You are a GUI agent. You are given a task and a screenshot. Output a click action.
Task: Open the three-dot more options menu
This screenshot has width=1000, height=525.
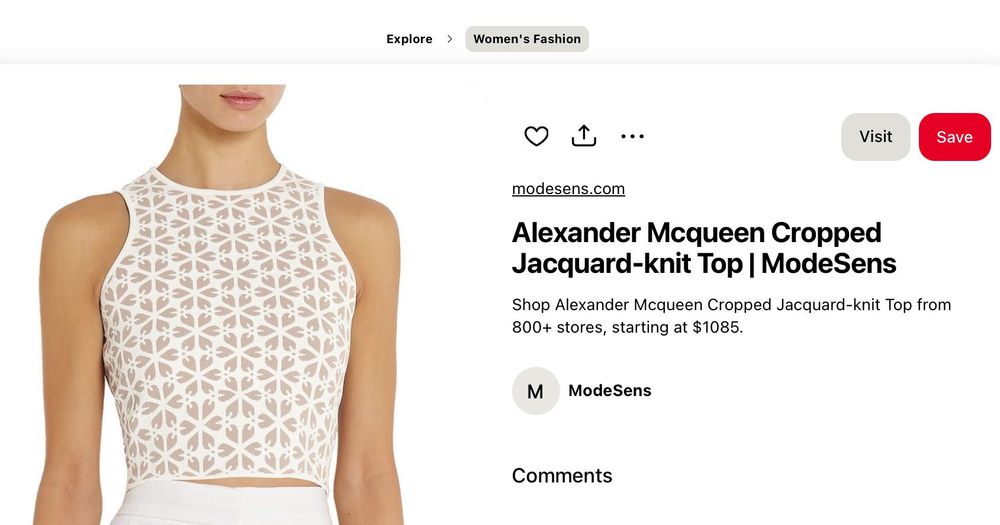632,137
